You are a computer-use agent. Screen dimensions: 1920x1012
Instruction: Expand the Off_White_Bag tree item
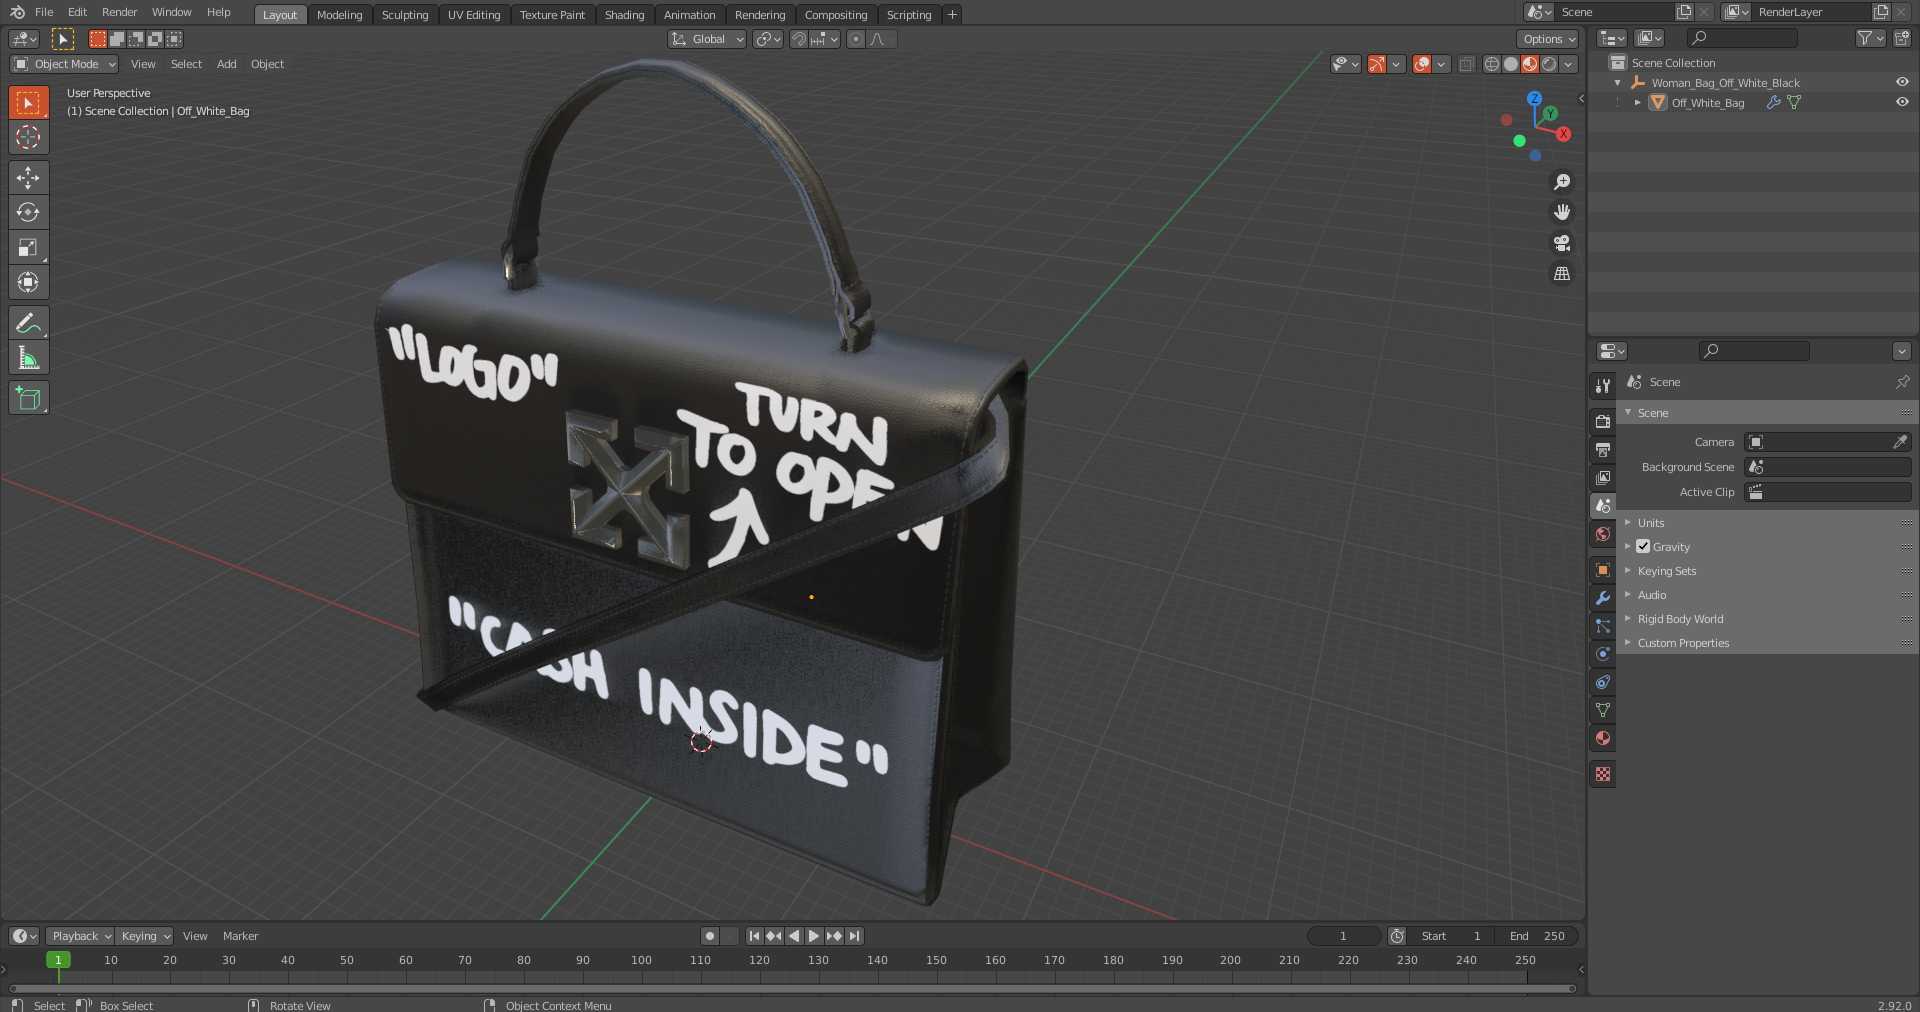(1637, 102)
